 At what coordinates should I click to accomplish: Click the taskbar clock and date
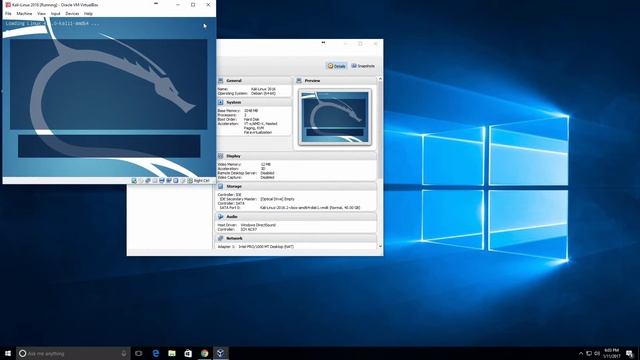point(611,353)
